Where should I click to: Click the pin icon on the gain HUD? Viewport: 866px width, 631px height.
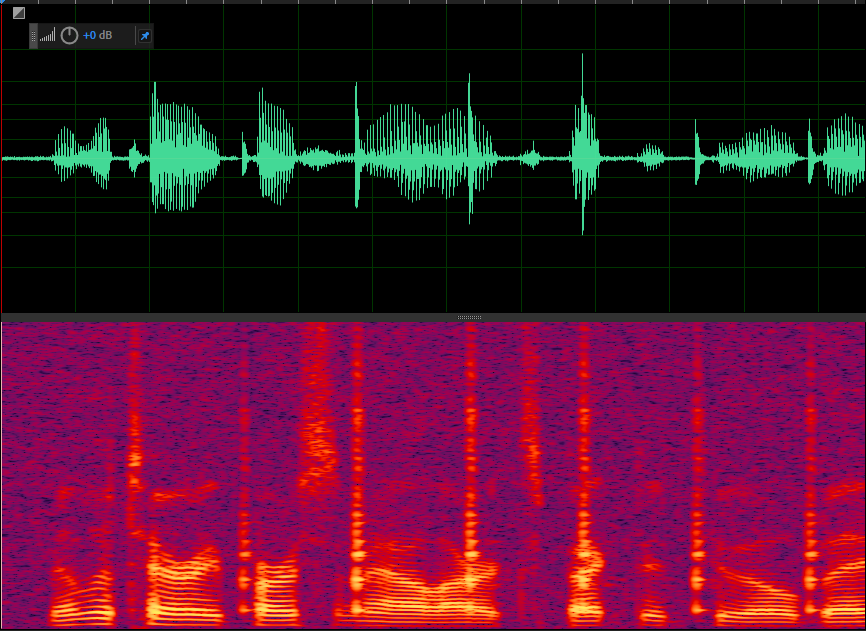144,36
